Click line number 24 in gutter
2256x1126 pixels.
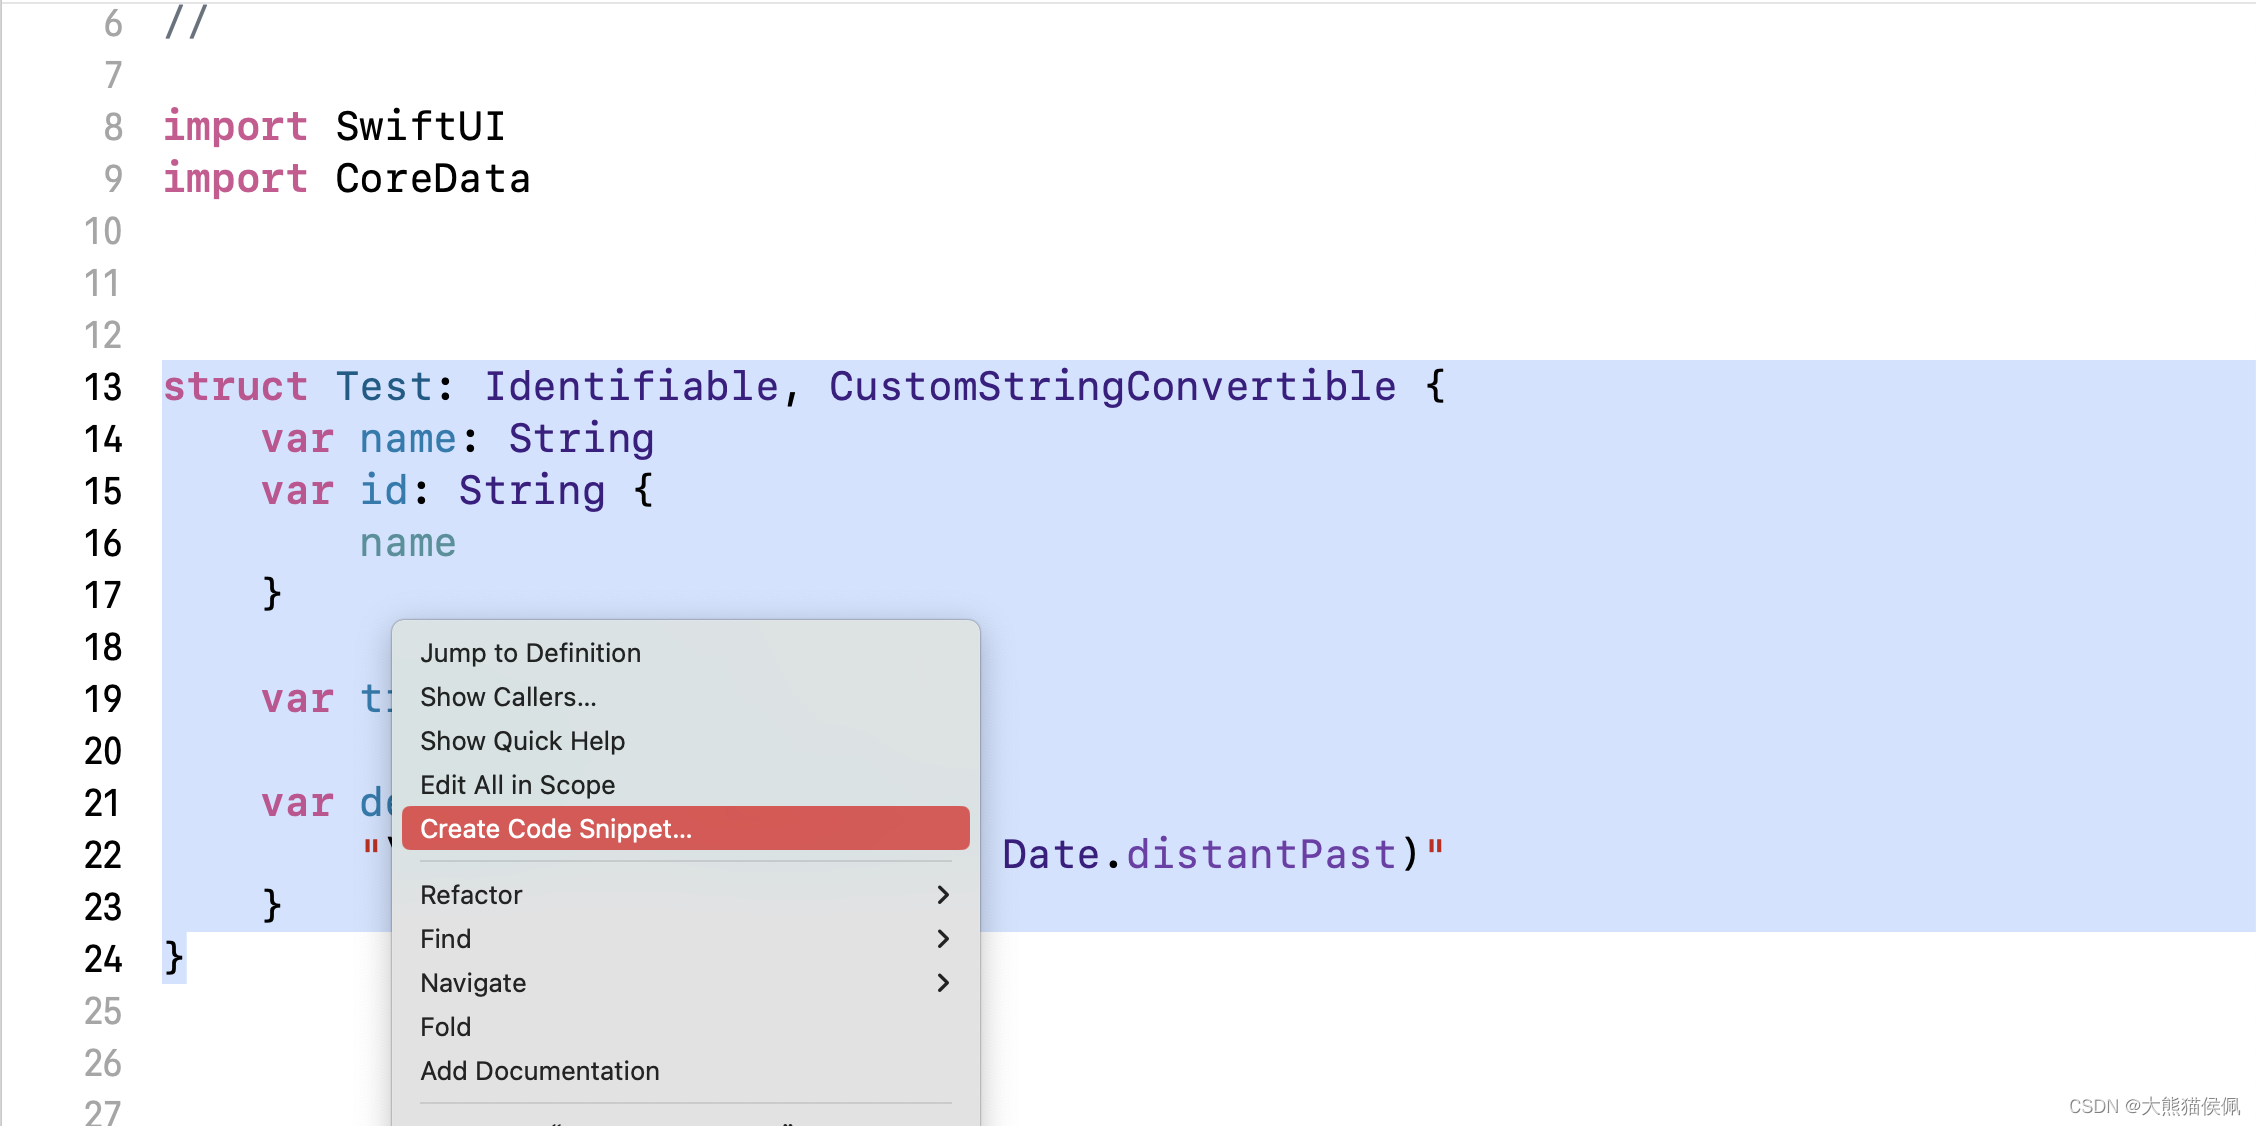click(103, 959)
